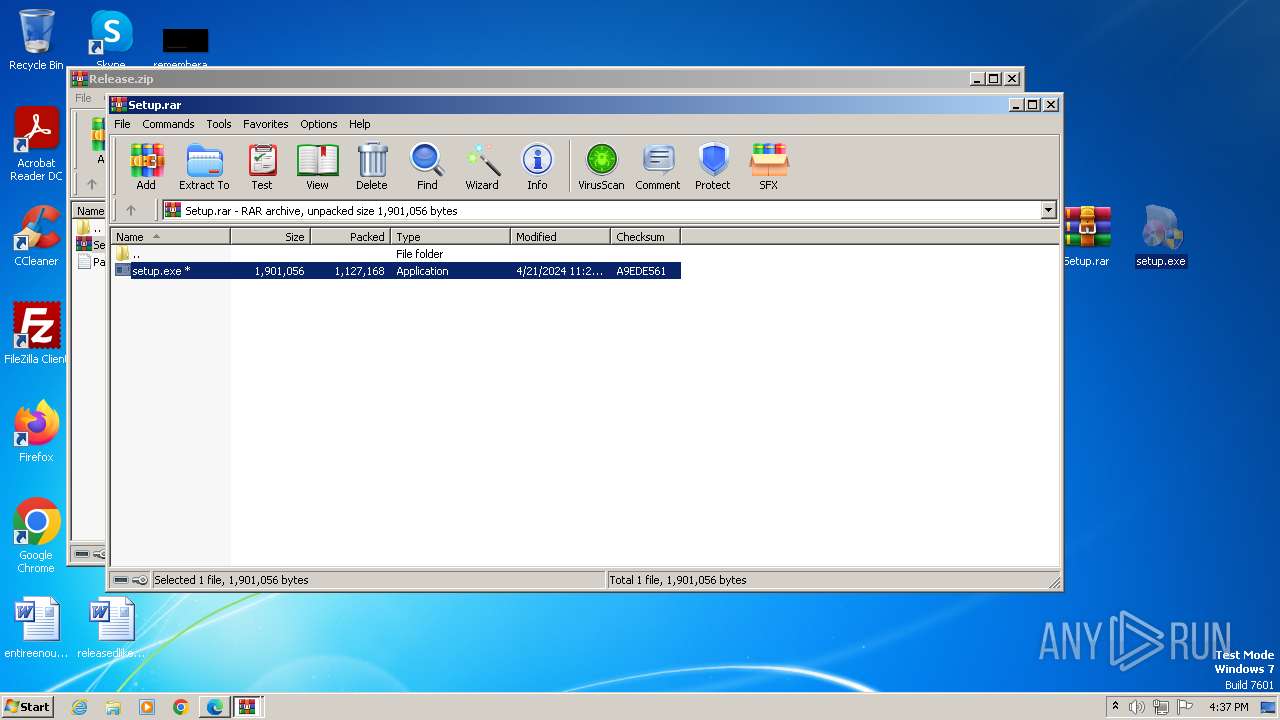Click the Start button
1280x720 pixels.
(x=28, y=706)
